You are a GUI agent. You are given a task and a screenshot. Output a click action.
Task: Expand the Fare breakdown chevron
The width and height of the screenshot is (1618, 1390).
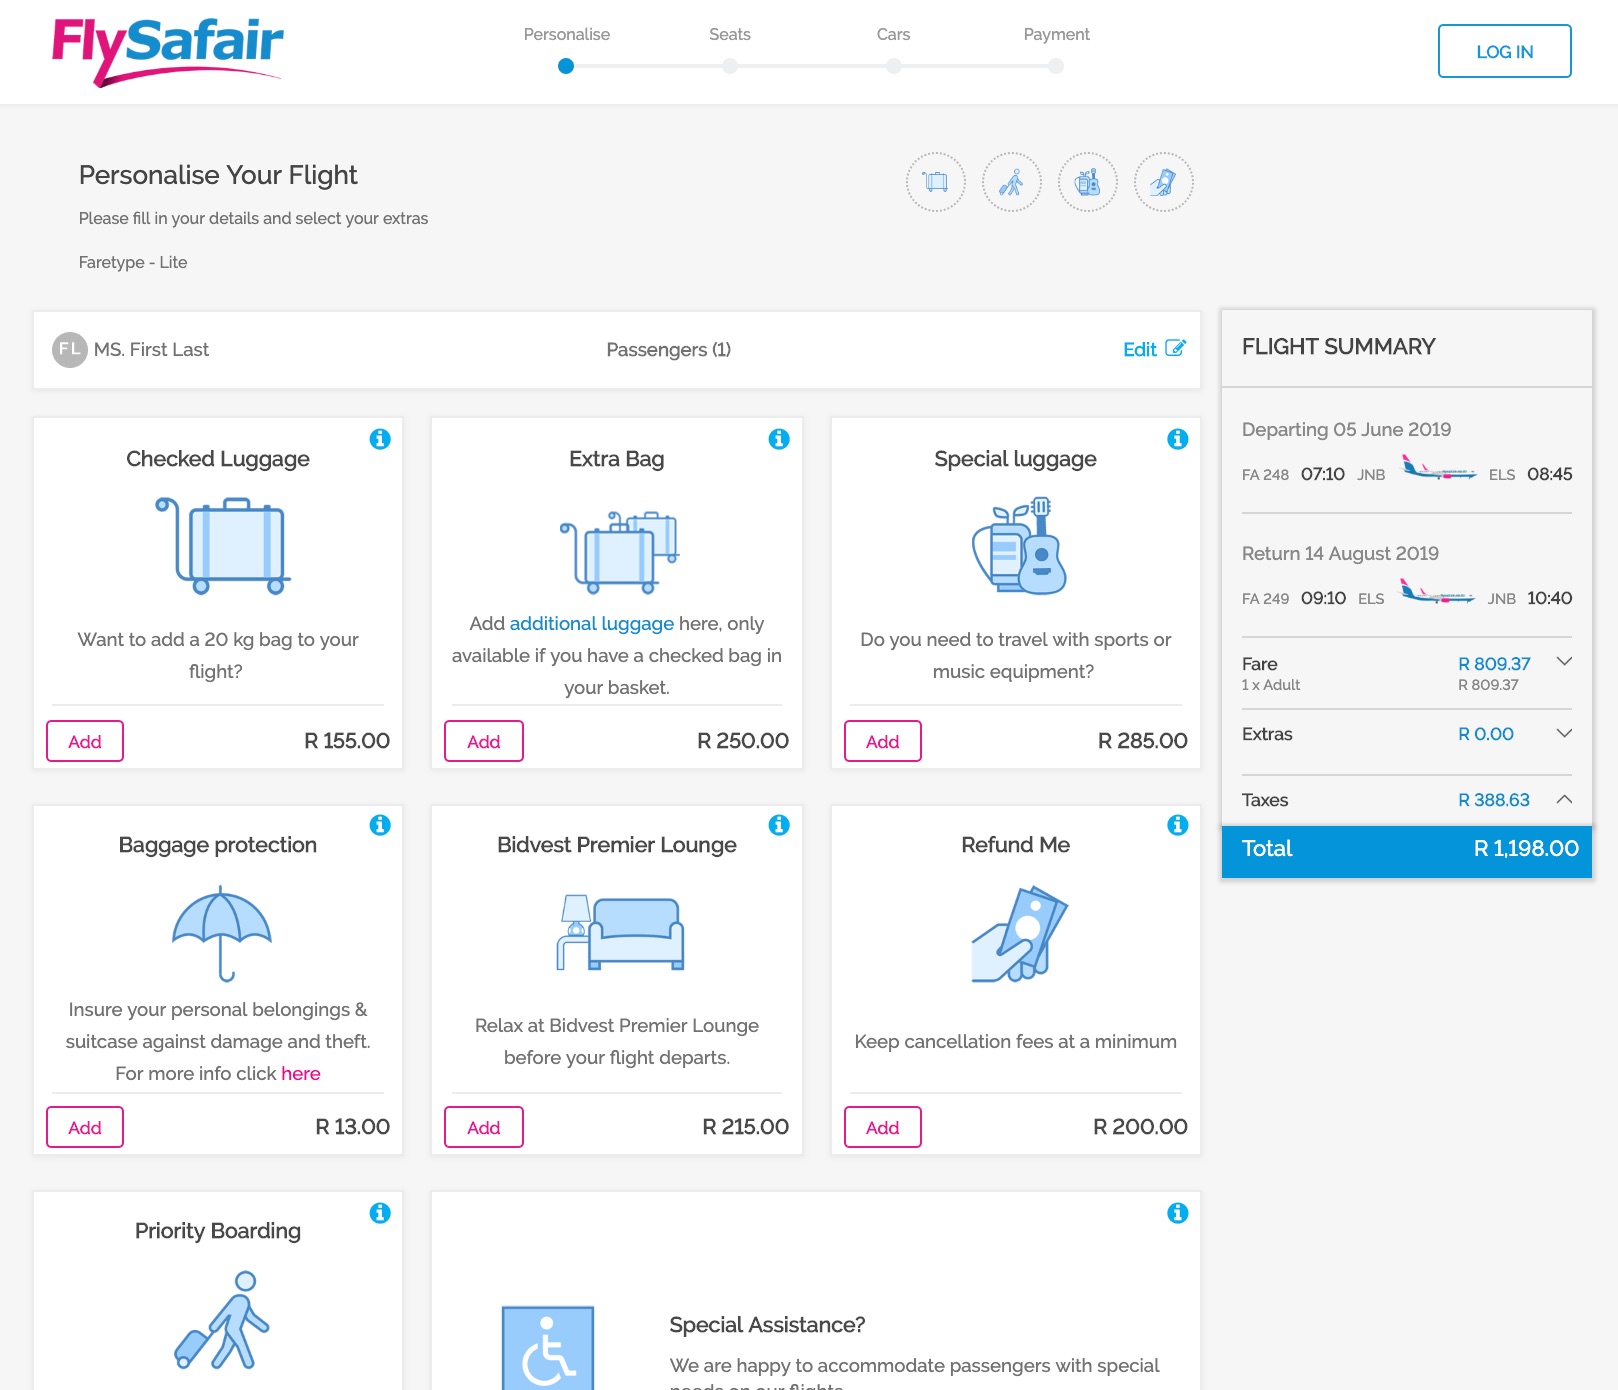tap(1565, 662)
